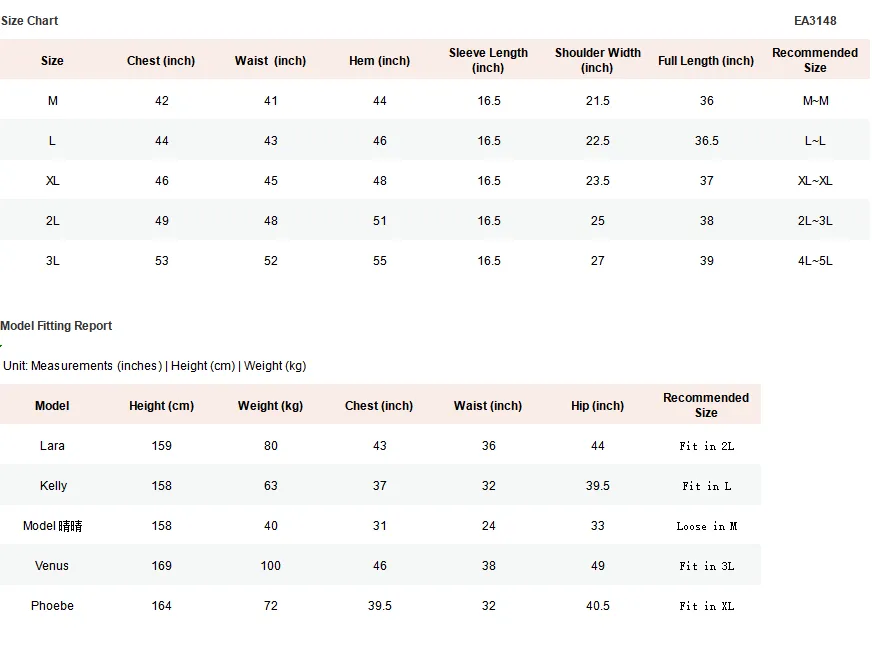Select the XL~XL recommended size cell
The image size is (872, 660).
click(x=815, y=181)
